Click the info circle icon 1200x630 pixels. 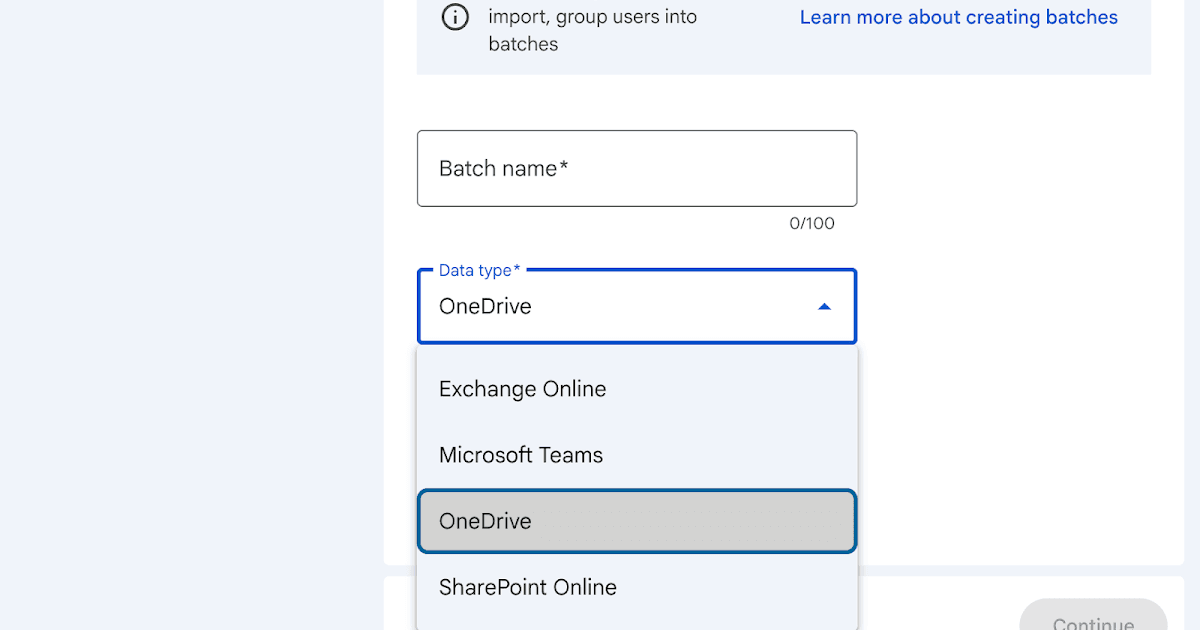455,18
